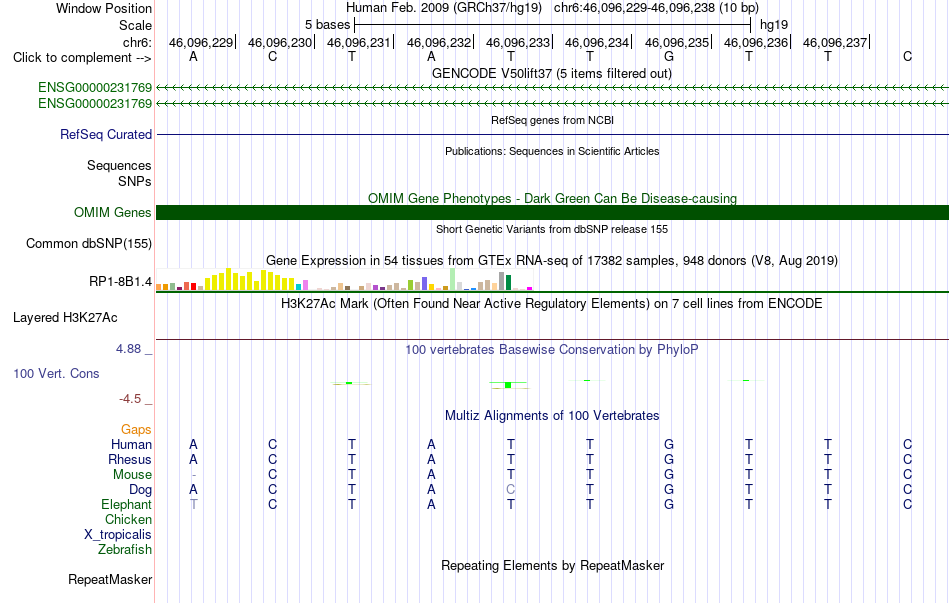Click base G in the complement sequence row
The height and width of the screenshot is (603, 950).
tap(669, 56)
